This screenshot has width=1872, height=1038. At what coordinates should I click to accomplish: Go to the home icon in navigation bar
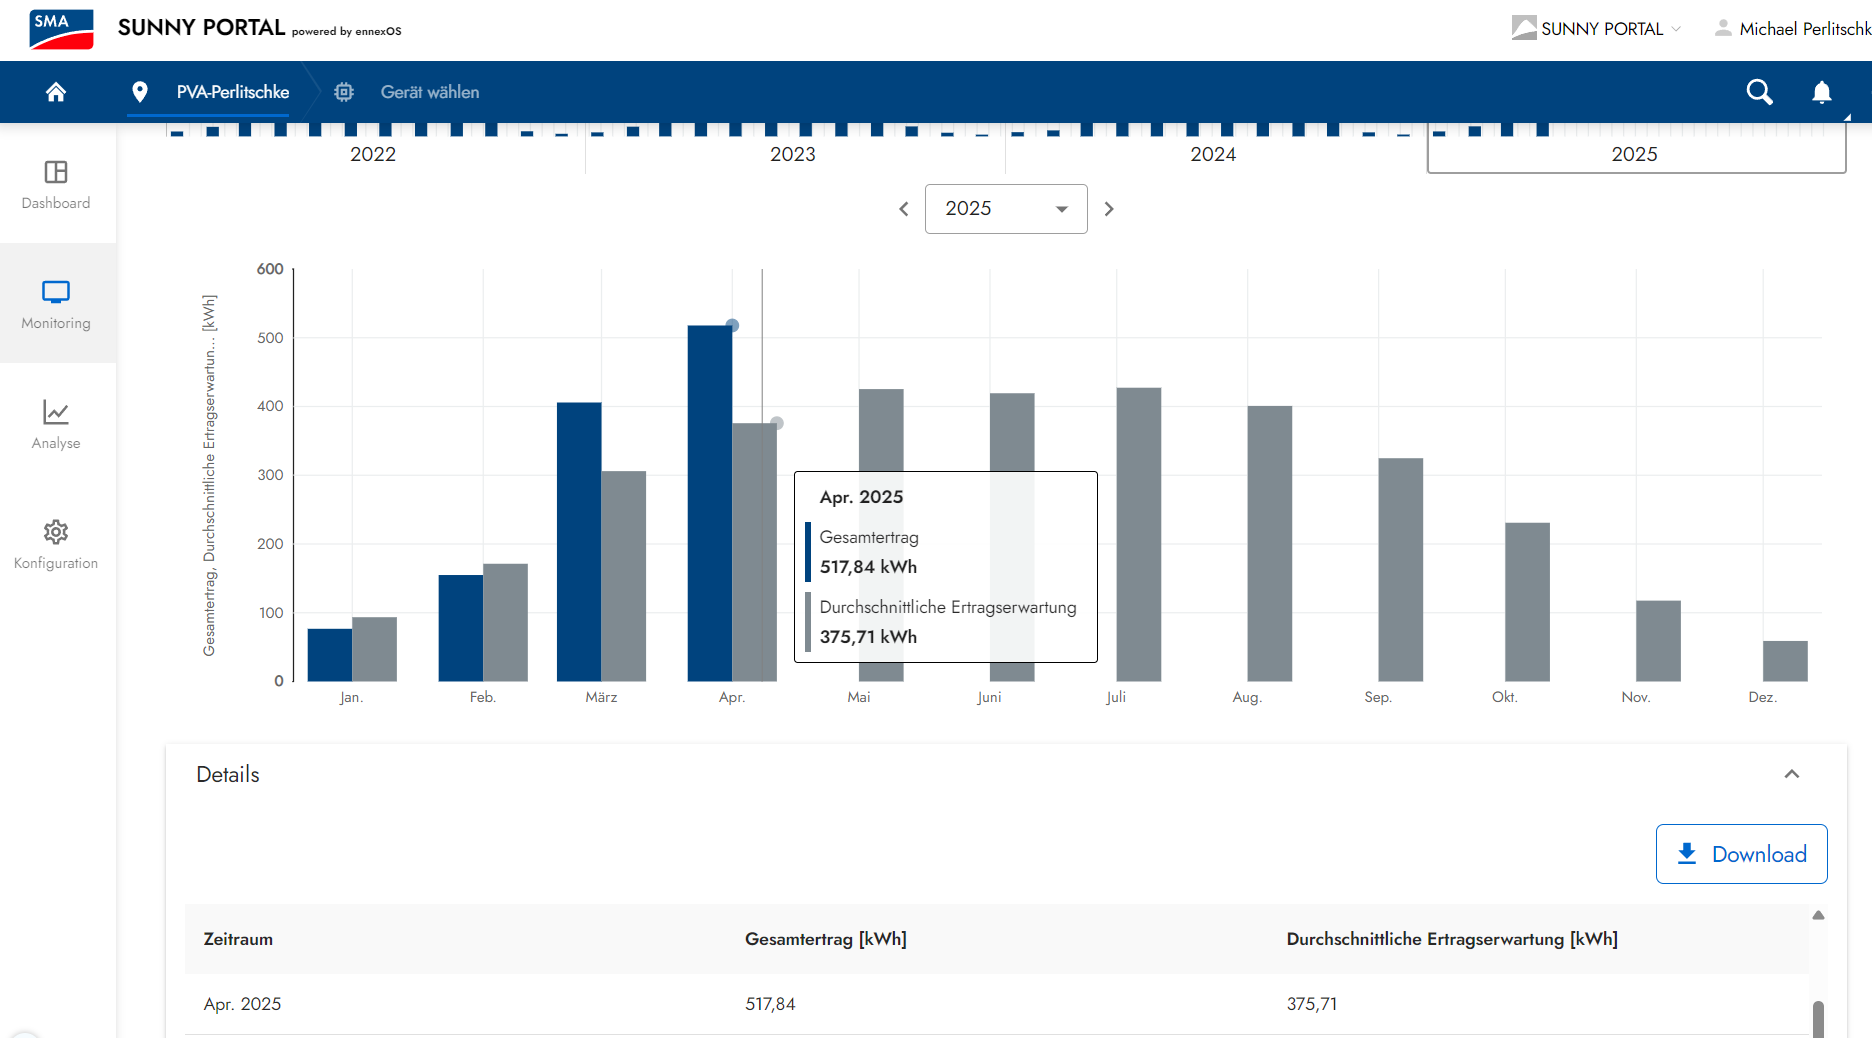click(x=56, y=92)
